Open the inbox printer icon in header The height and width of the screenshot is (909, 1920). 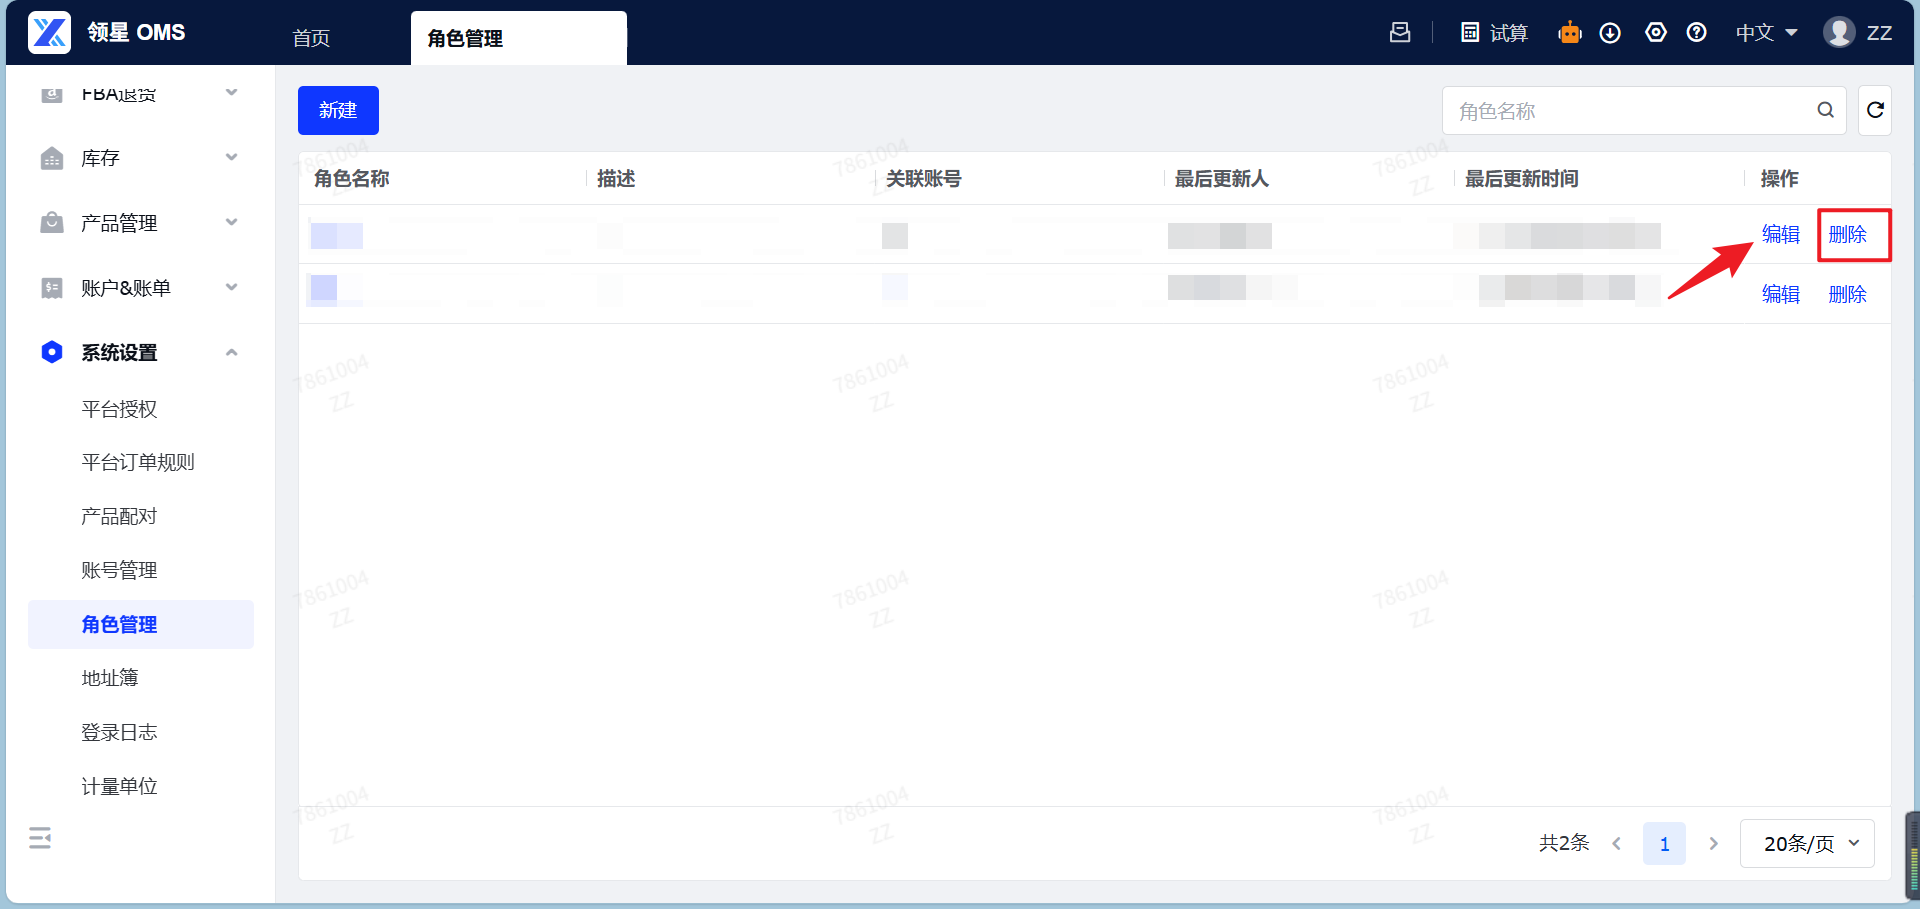tap(1400, 32)
